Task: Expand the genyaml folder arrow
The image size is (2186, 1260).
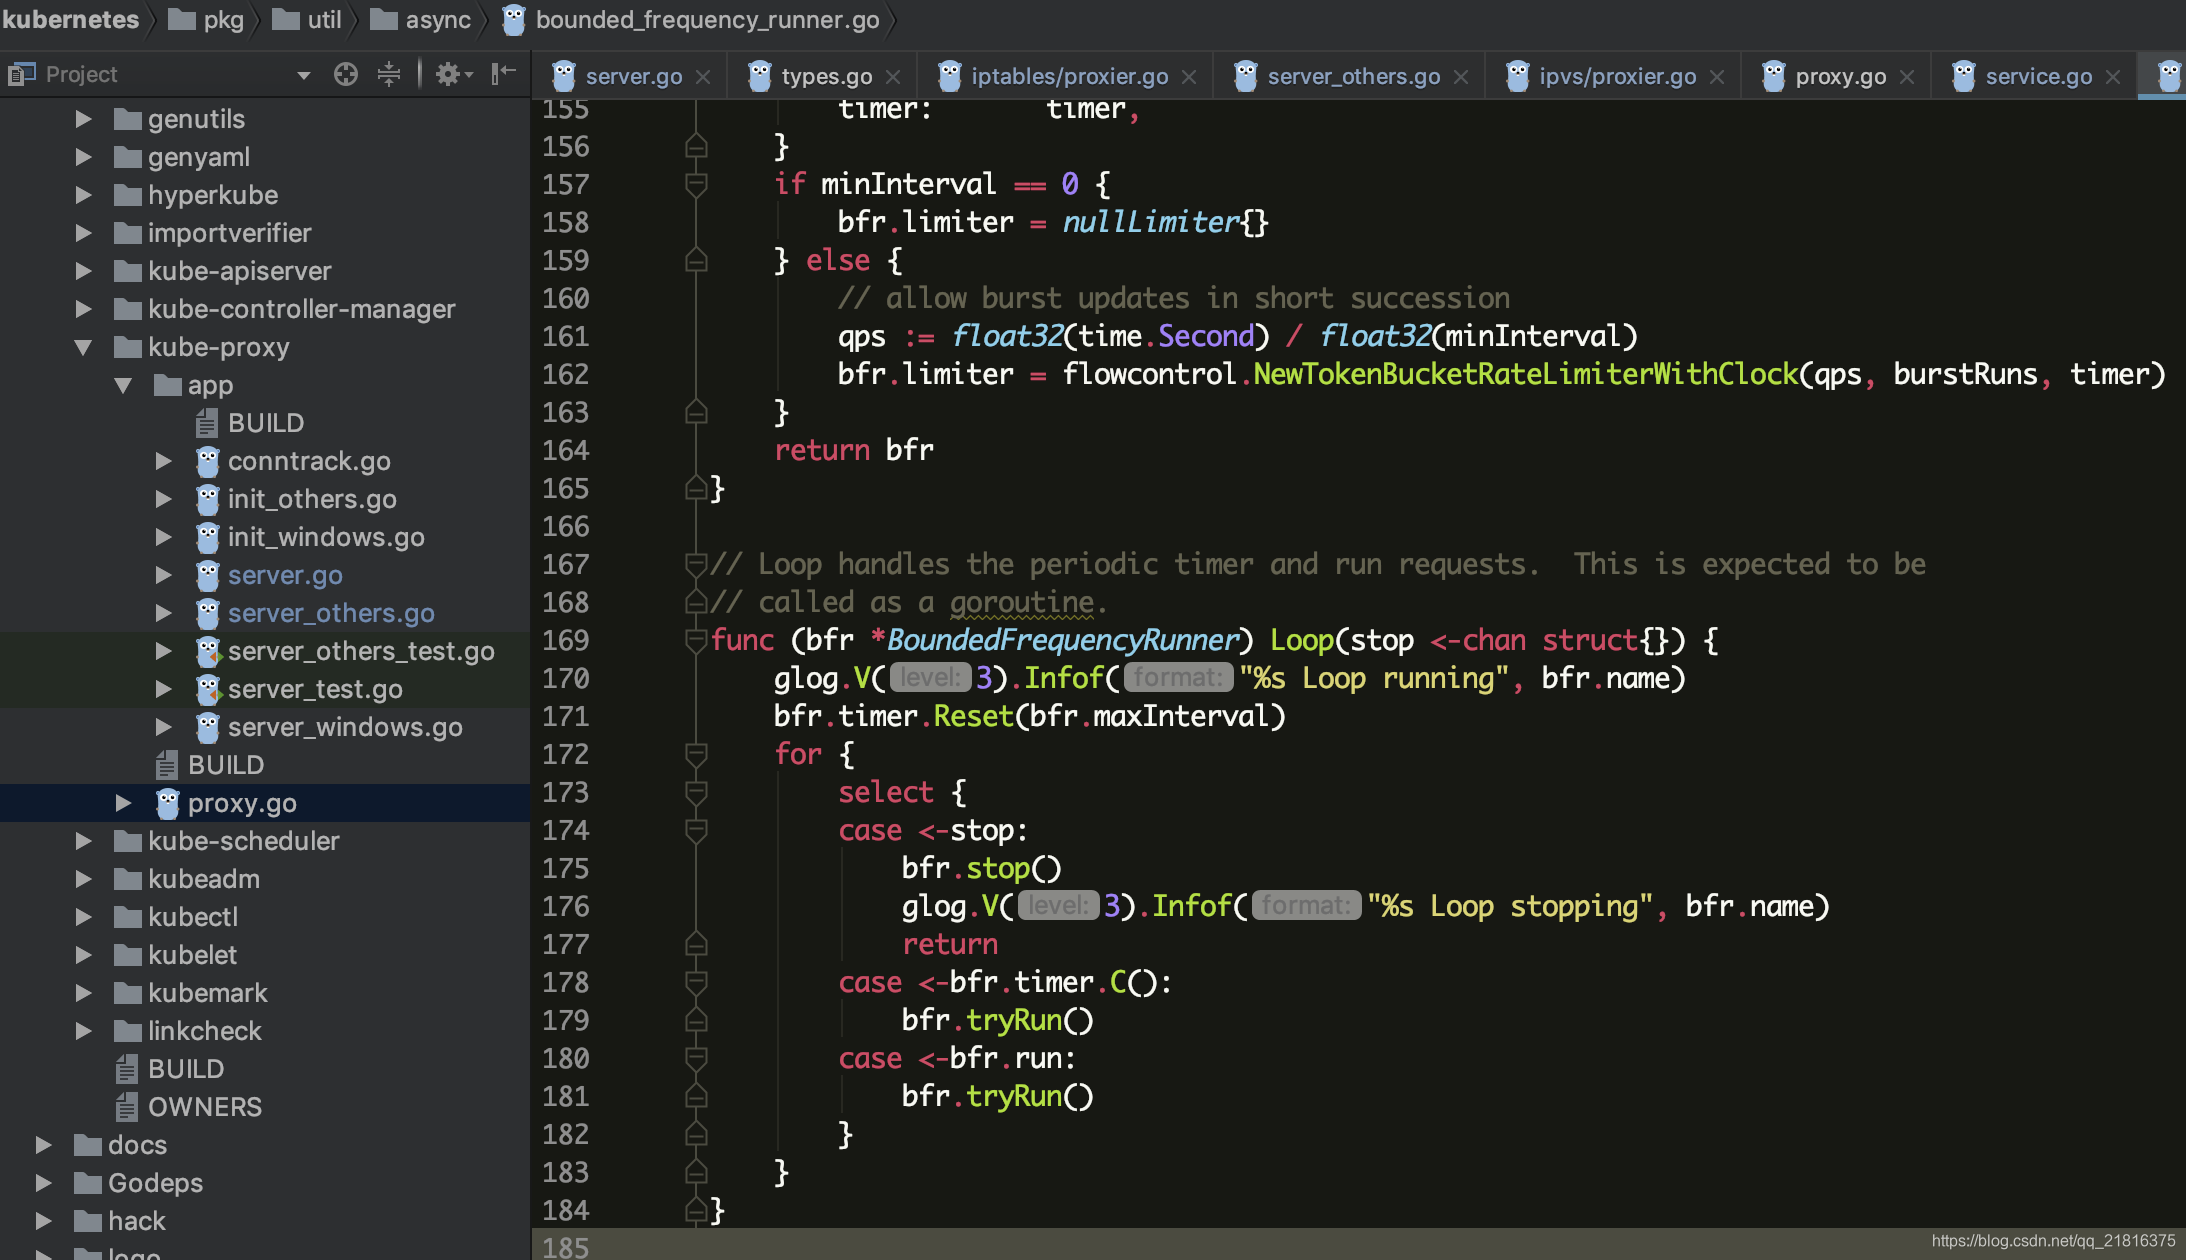Action: [x=84, y=157]
